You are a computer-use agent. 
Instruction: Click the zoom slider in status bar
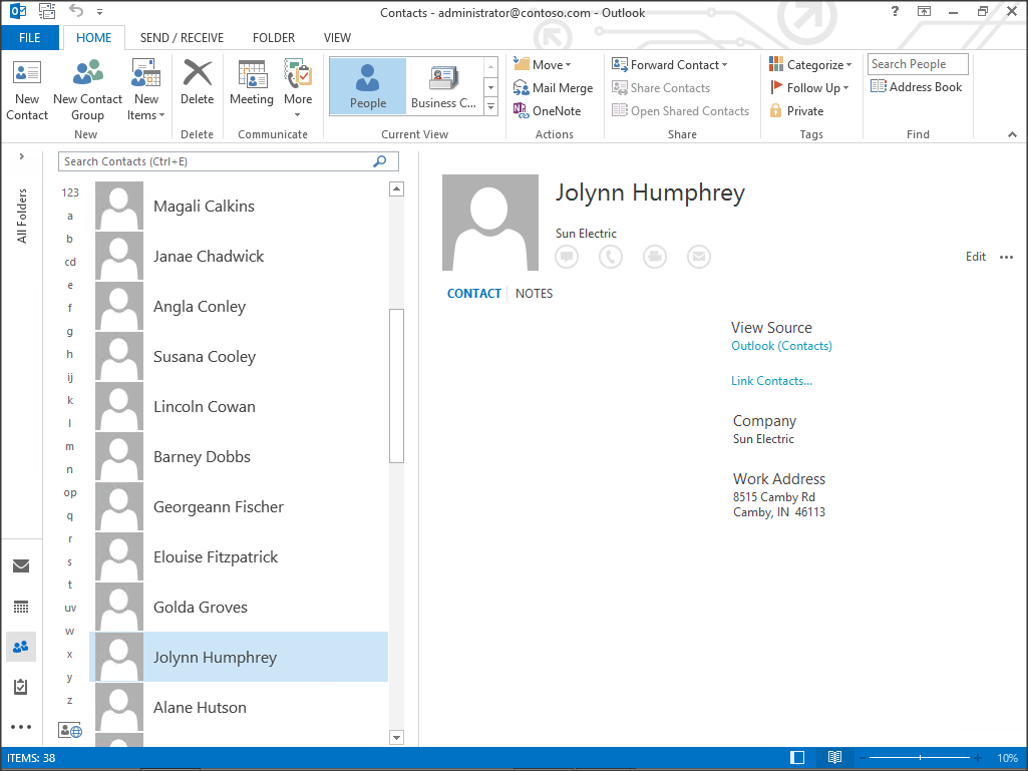(x=919, y=758)
